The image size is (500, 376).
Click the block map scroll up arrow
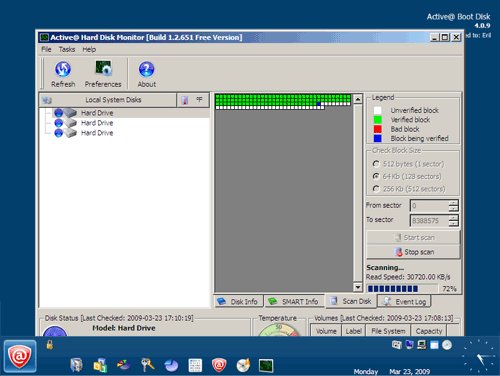[358, 99]
